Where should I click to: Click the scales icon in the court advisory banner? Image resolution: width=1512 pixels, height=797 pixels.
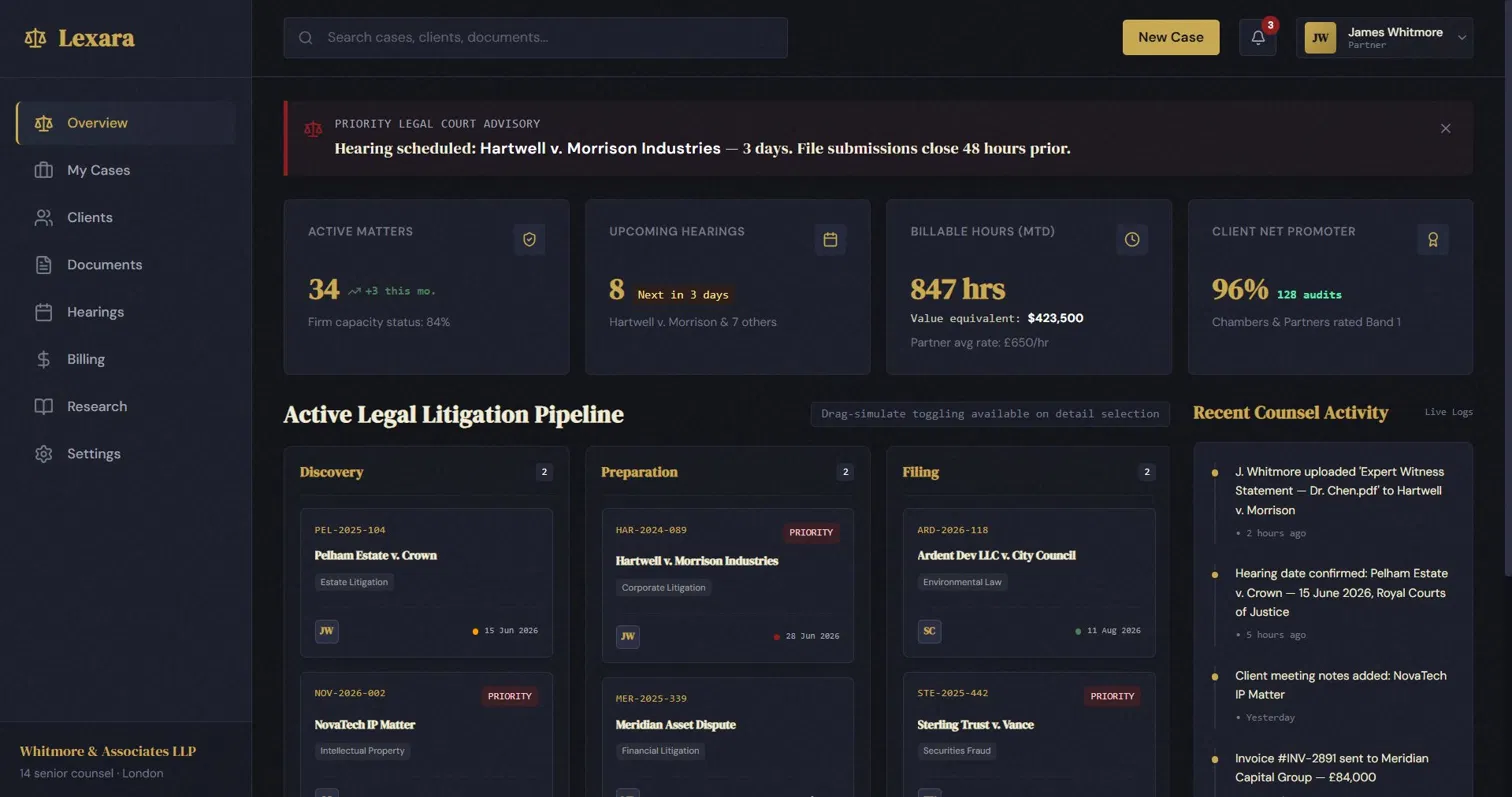click(313, 129)
